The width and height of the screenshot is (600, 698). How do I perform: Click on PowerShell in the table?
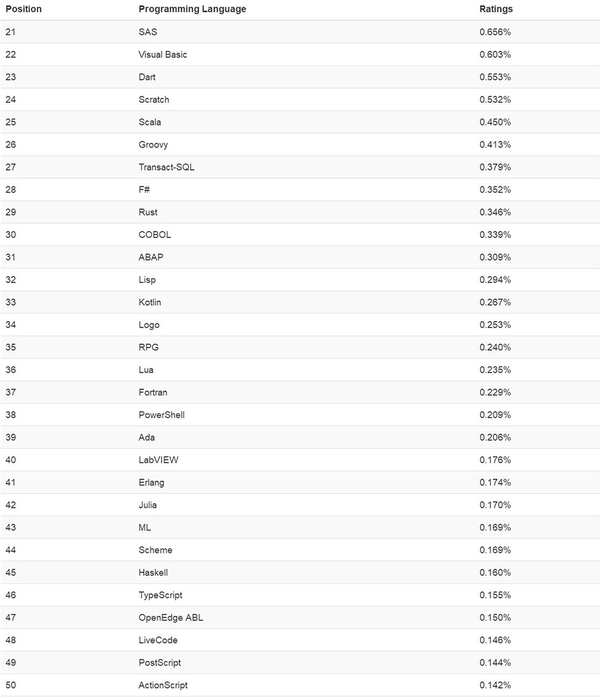(x=161, y=415)
